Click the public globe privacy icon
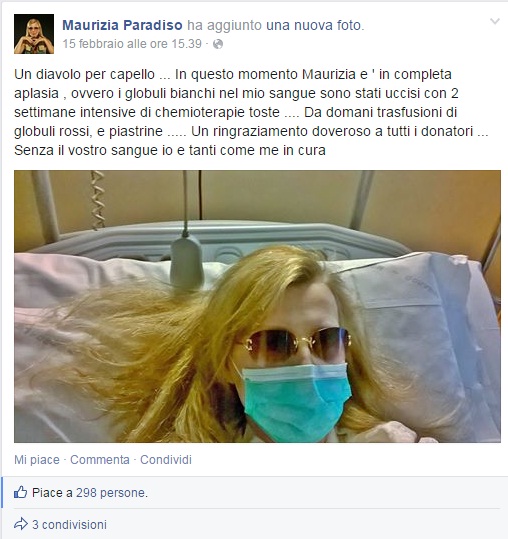The image size is (508, 539). (218, 44)
